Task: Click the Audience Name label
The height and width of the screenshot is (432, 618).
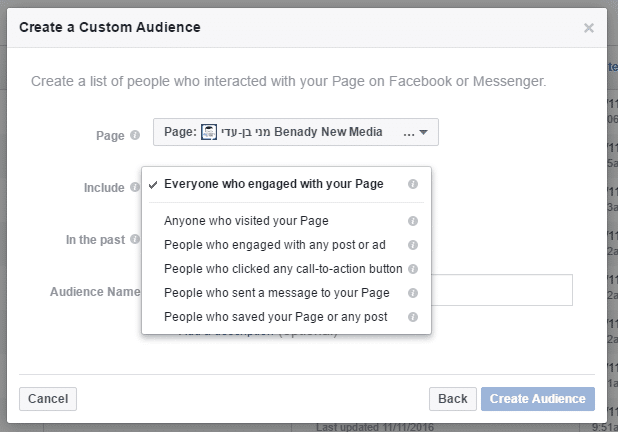Action: coord(95,292)
